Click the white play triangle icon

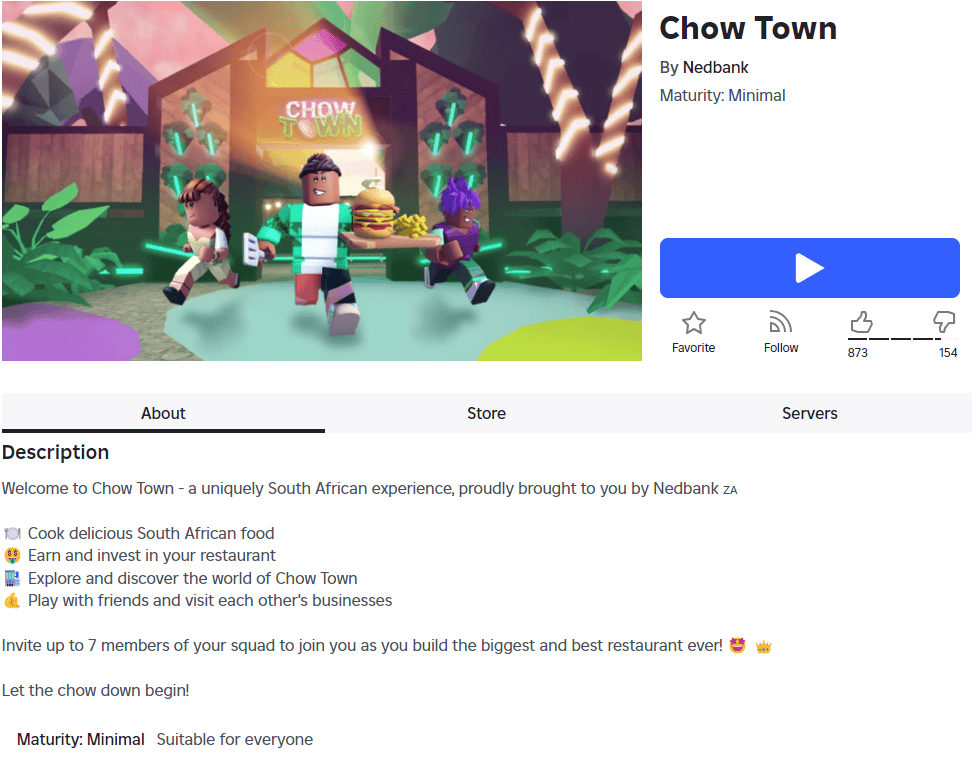810,268
